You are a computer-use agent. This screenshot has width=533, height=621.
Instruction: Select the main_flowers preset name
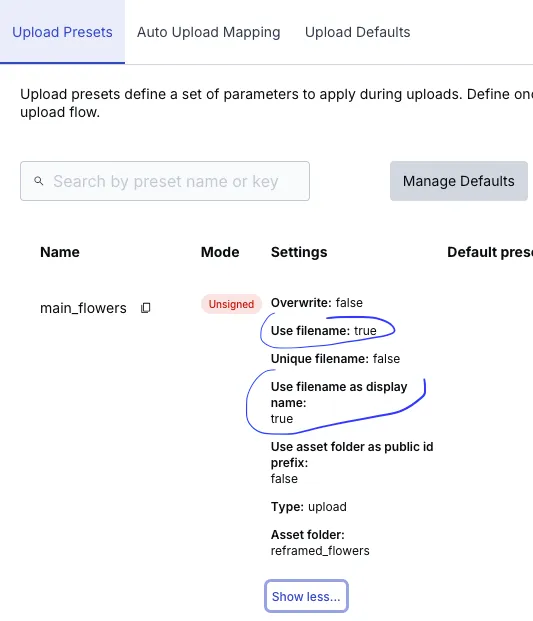point(83,308)
